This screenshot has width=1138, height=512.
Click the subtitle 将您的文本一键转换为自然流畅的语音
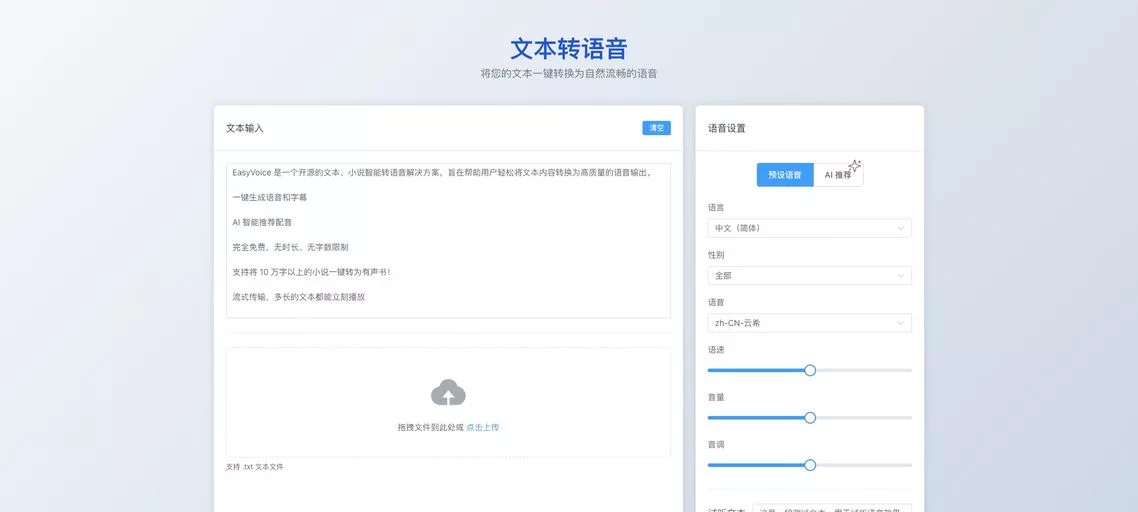tap(568, 73)
